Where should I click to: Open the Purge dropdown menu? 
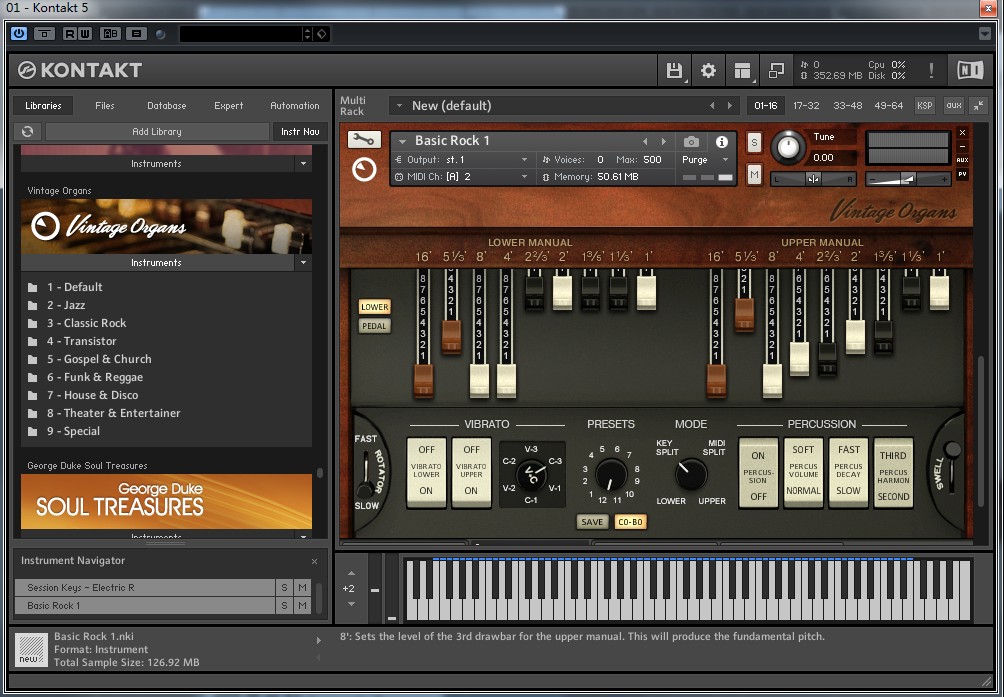725,159
